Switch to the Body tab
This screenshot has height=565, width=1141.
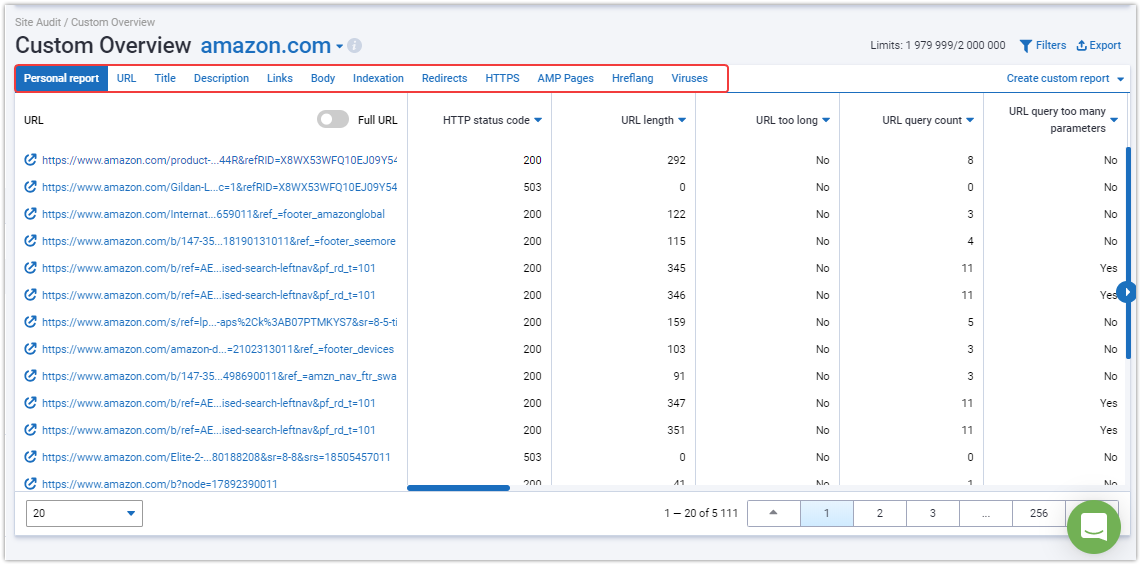coord(323,79)
